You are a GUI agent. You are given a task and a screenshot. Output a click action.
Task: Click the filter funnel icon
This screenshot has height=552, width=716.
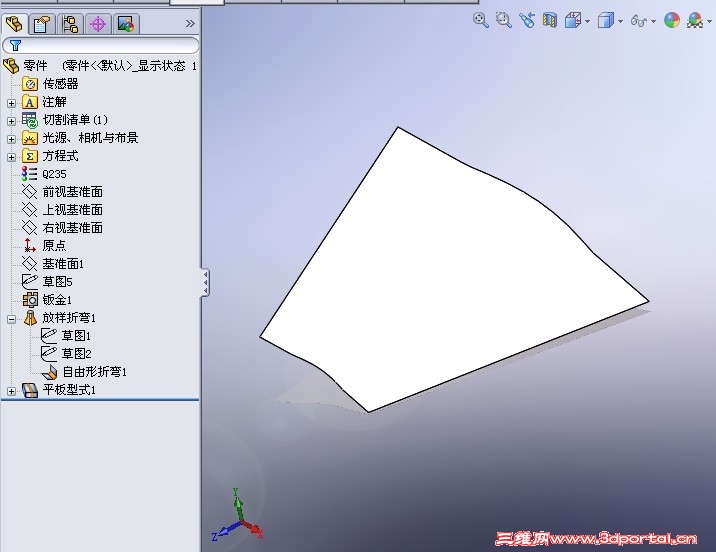(16, 45)
